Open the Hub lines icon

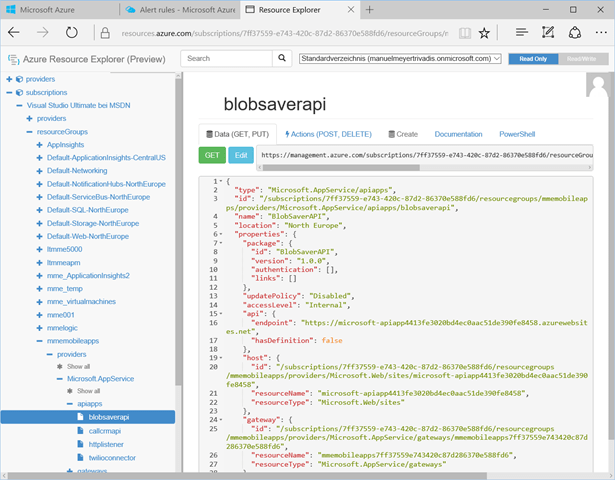[x=522, y=32]
